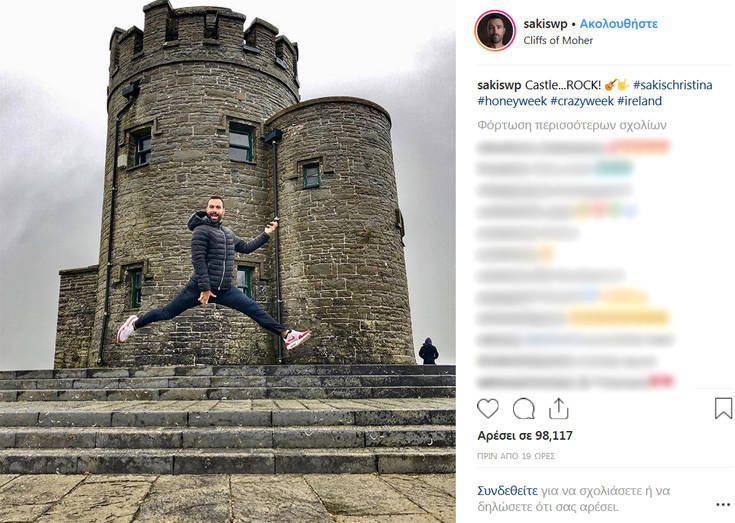735x523 pixels.
Task: Open the Cliffs of Moher location
Action: coord(558,40)
